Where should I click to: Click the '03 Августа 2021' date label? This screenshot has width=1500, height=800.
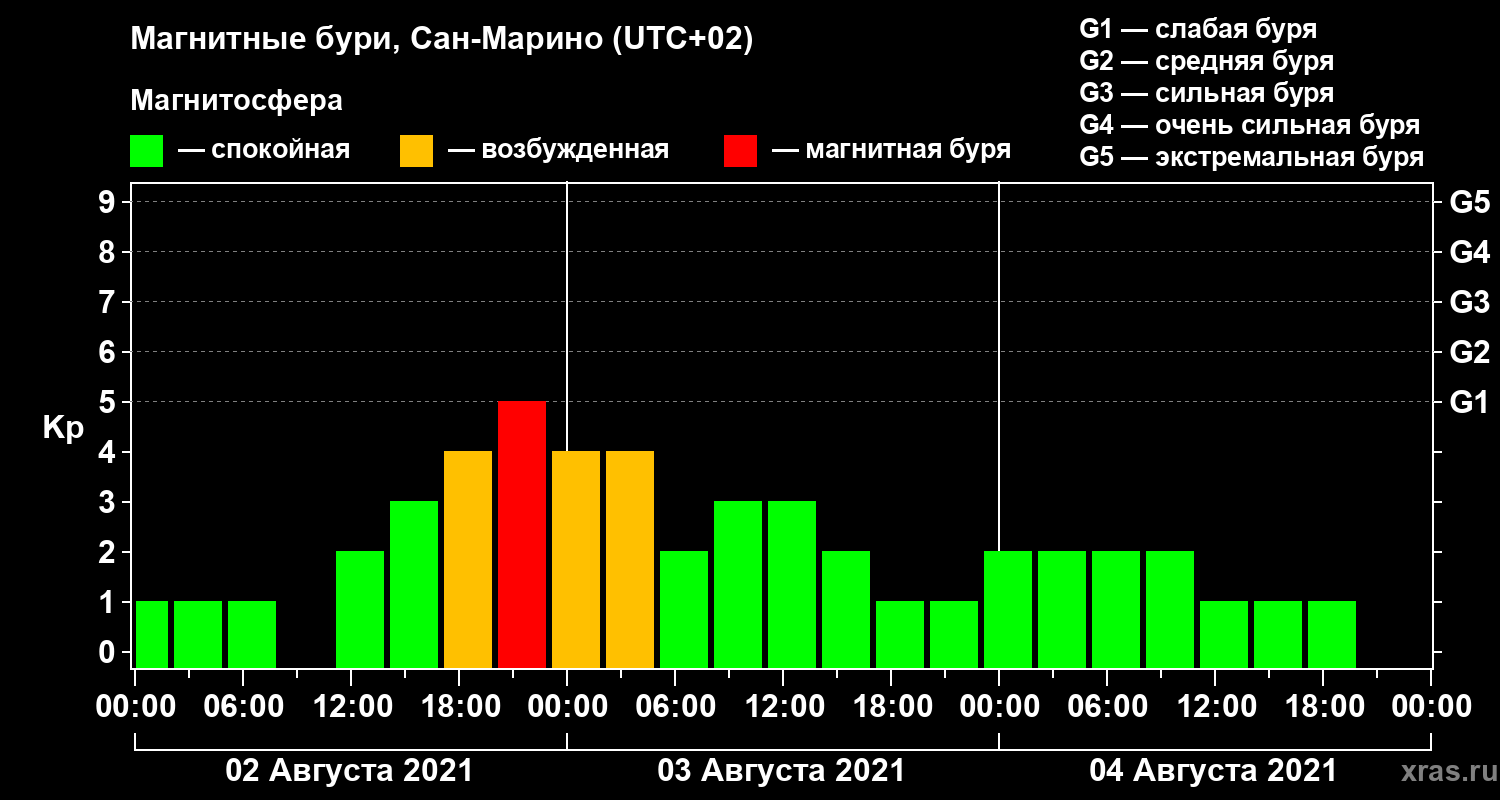782,771
